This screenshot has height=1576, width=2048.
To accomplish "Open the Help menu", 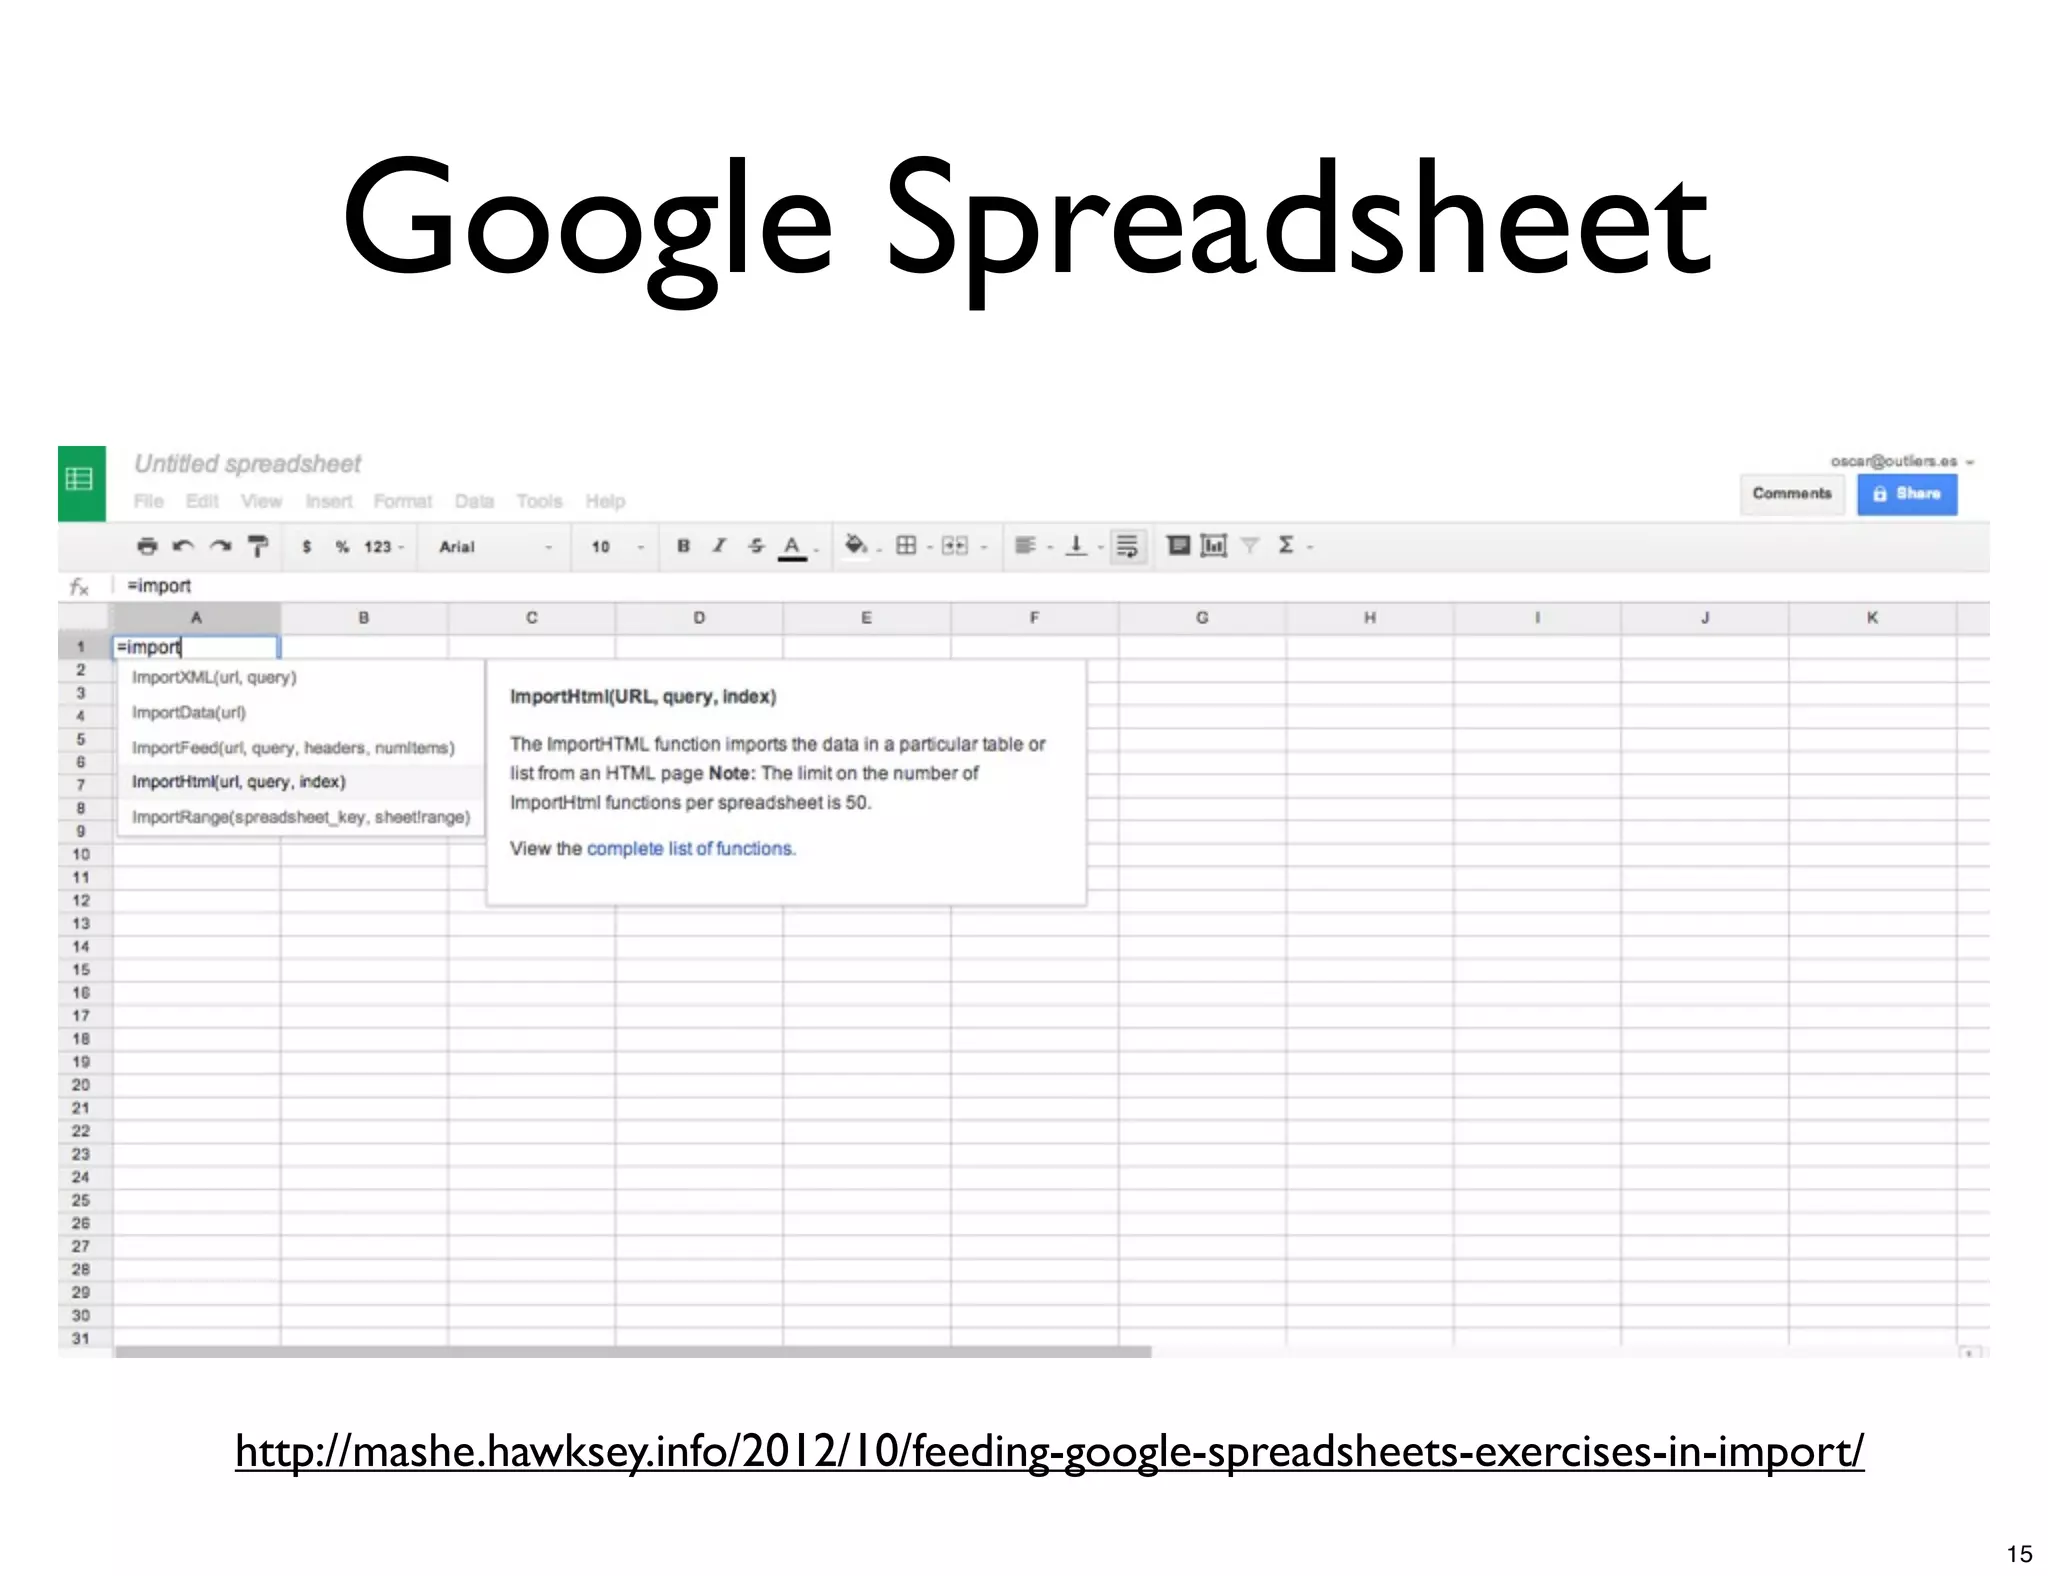I will pyautogui.click(x=605, y=501).
